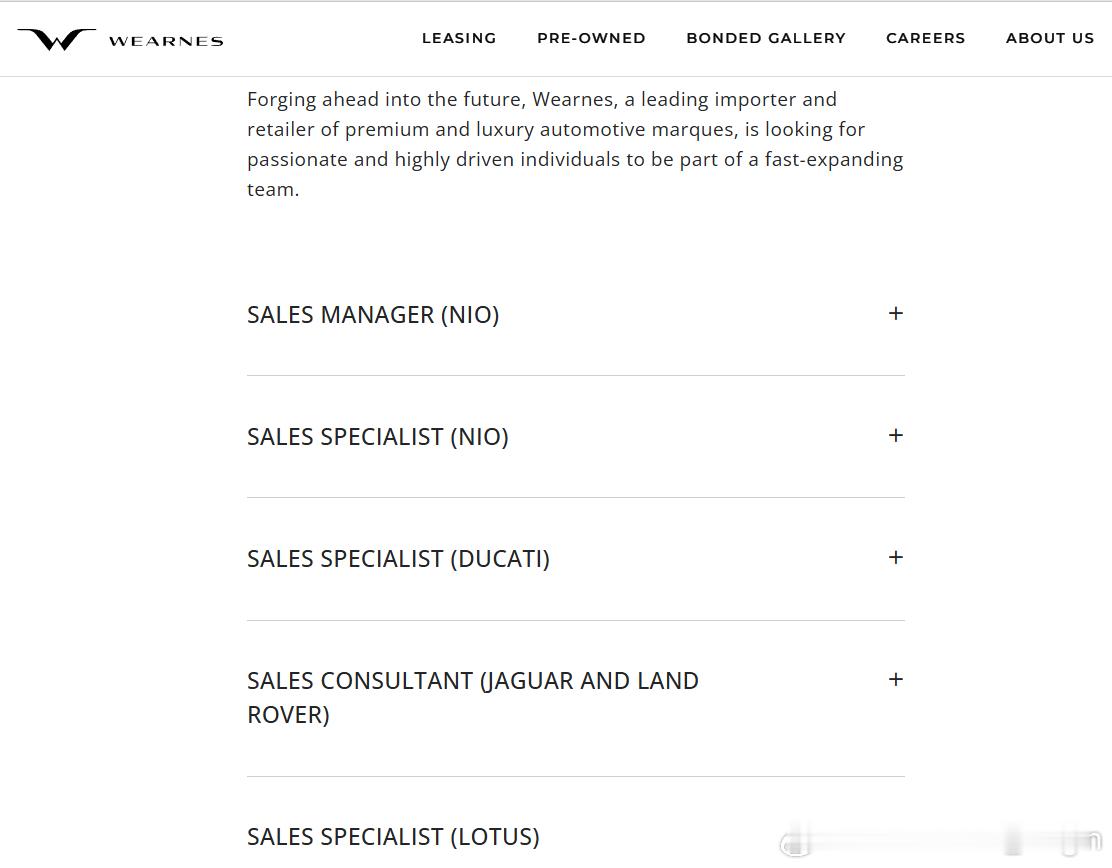This screenshot has height=868, width=1112.
Task: Click plus icon for Sales Specialist (Ducati)
Action: pyautogui.click(x=896, y=557)
